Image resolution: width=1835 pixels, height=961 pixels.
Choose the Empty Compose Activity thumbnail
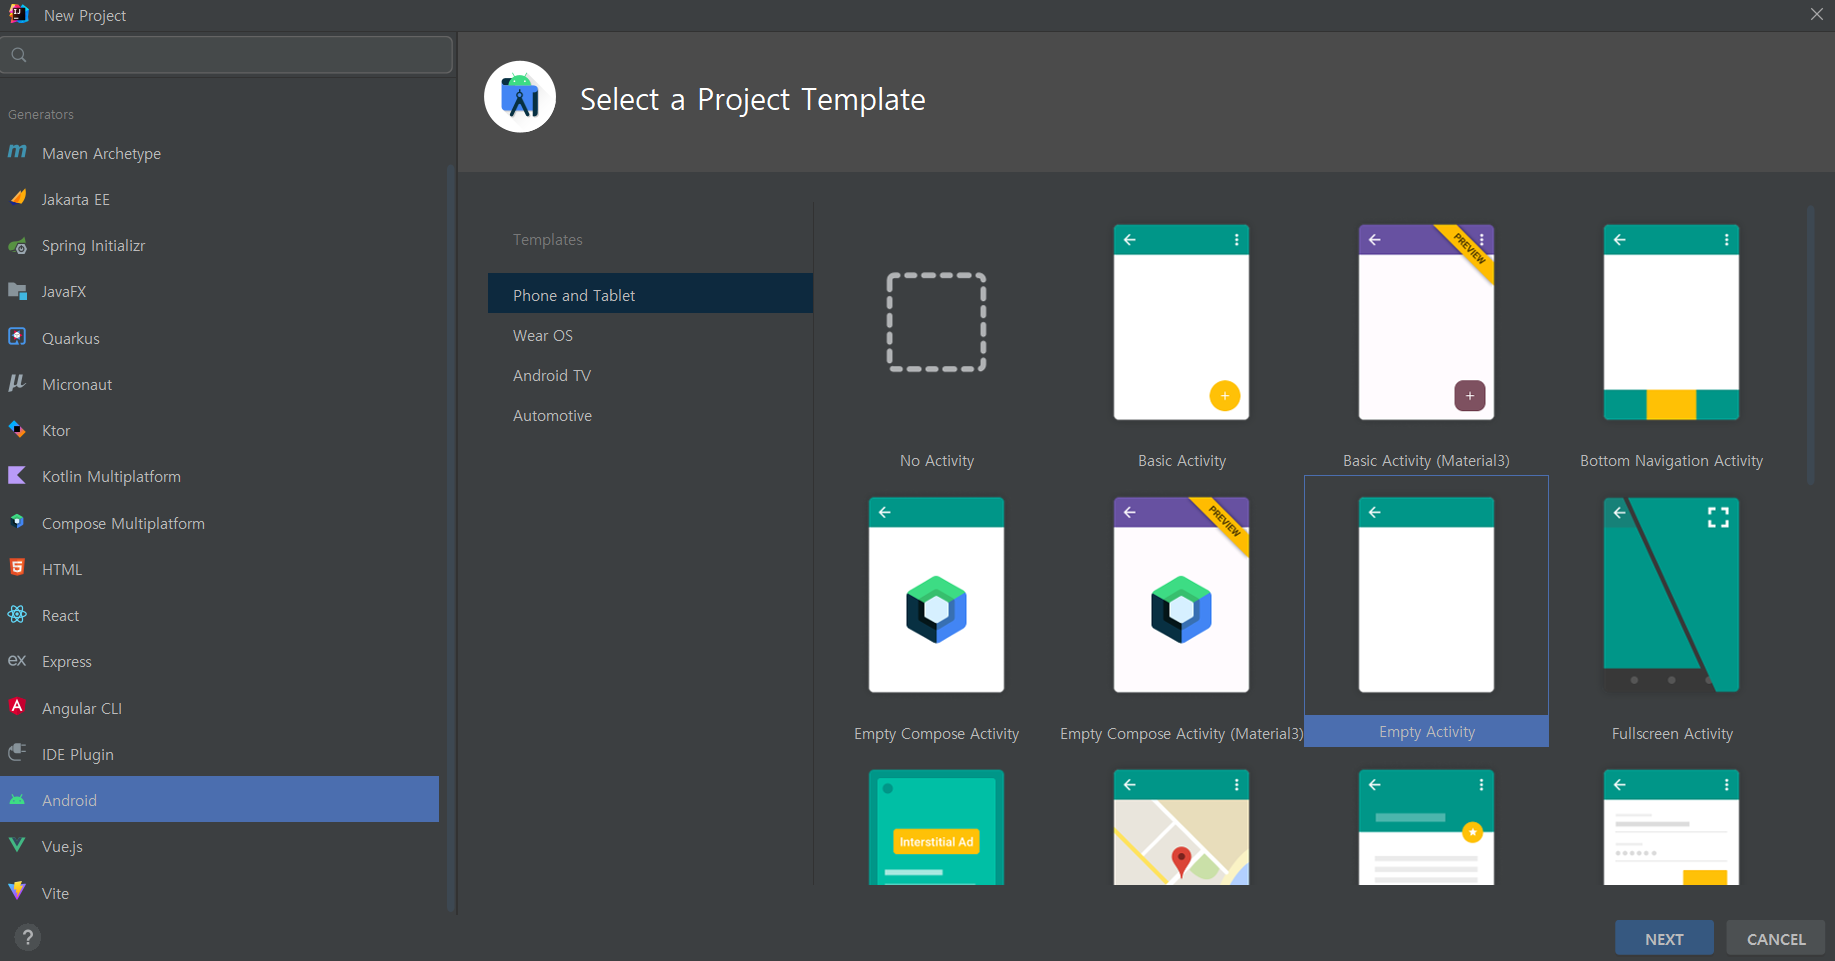[936, 595]
